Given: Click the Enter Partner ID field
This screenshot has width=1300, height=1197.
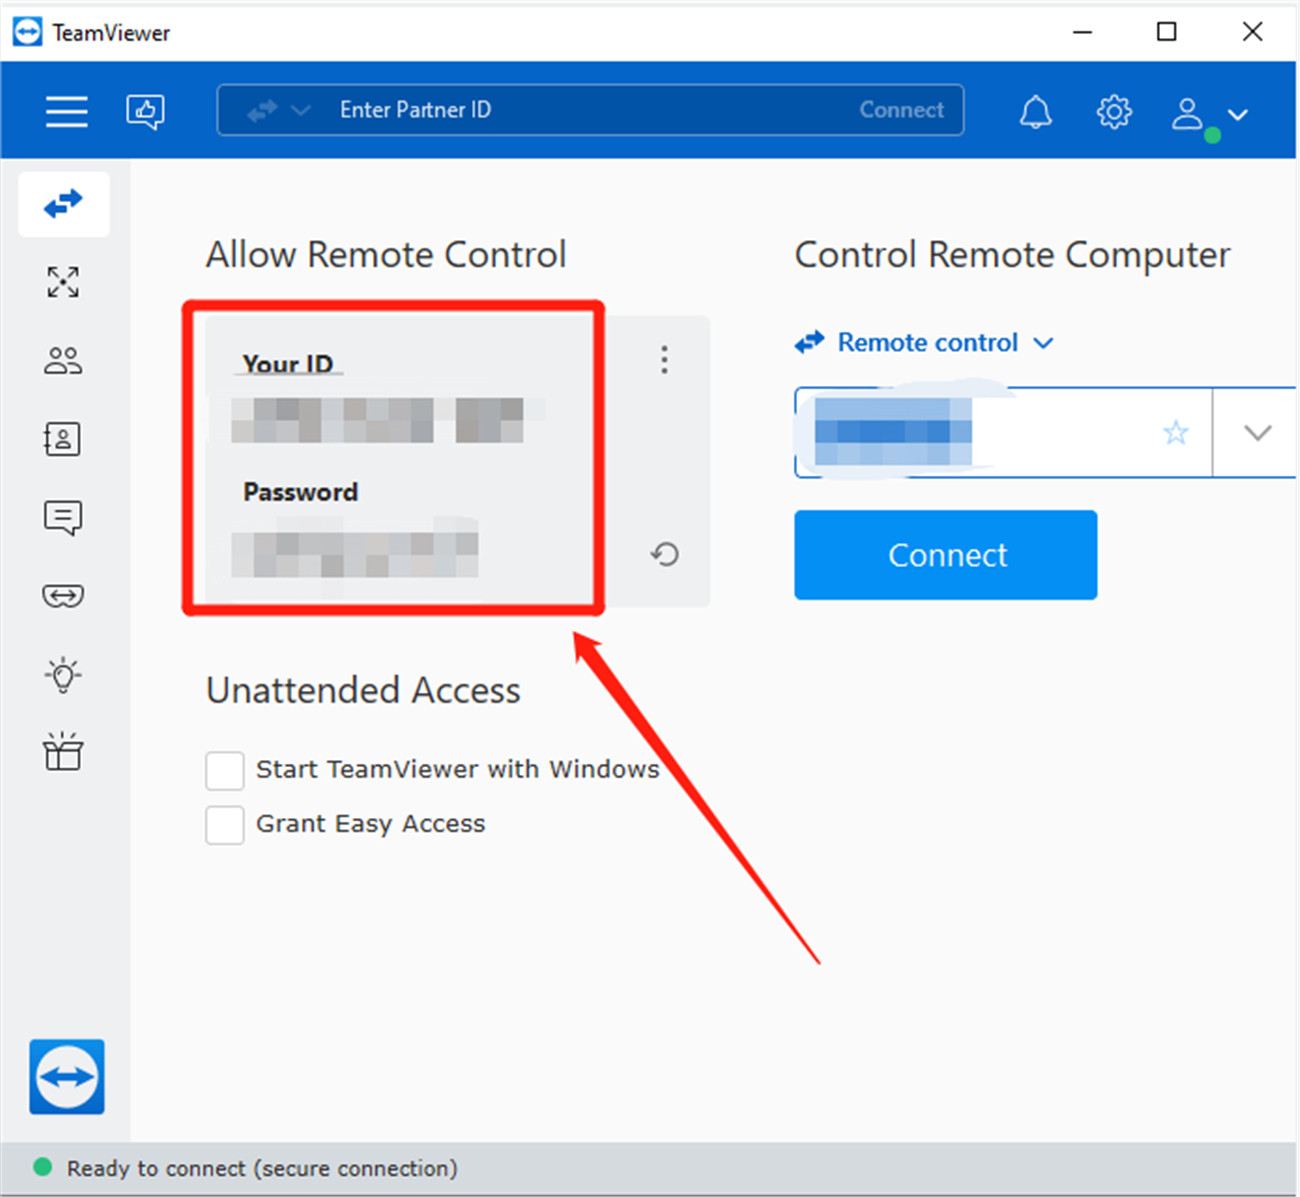Looking at the screenshot, I should [x=590, y=110].
